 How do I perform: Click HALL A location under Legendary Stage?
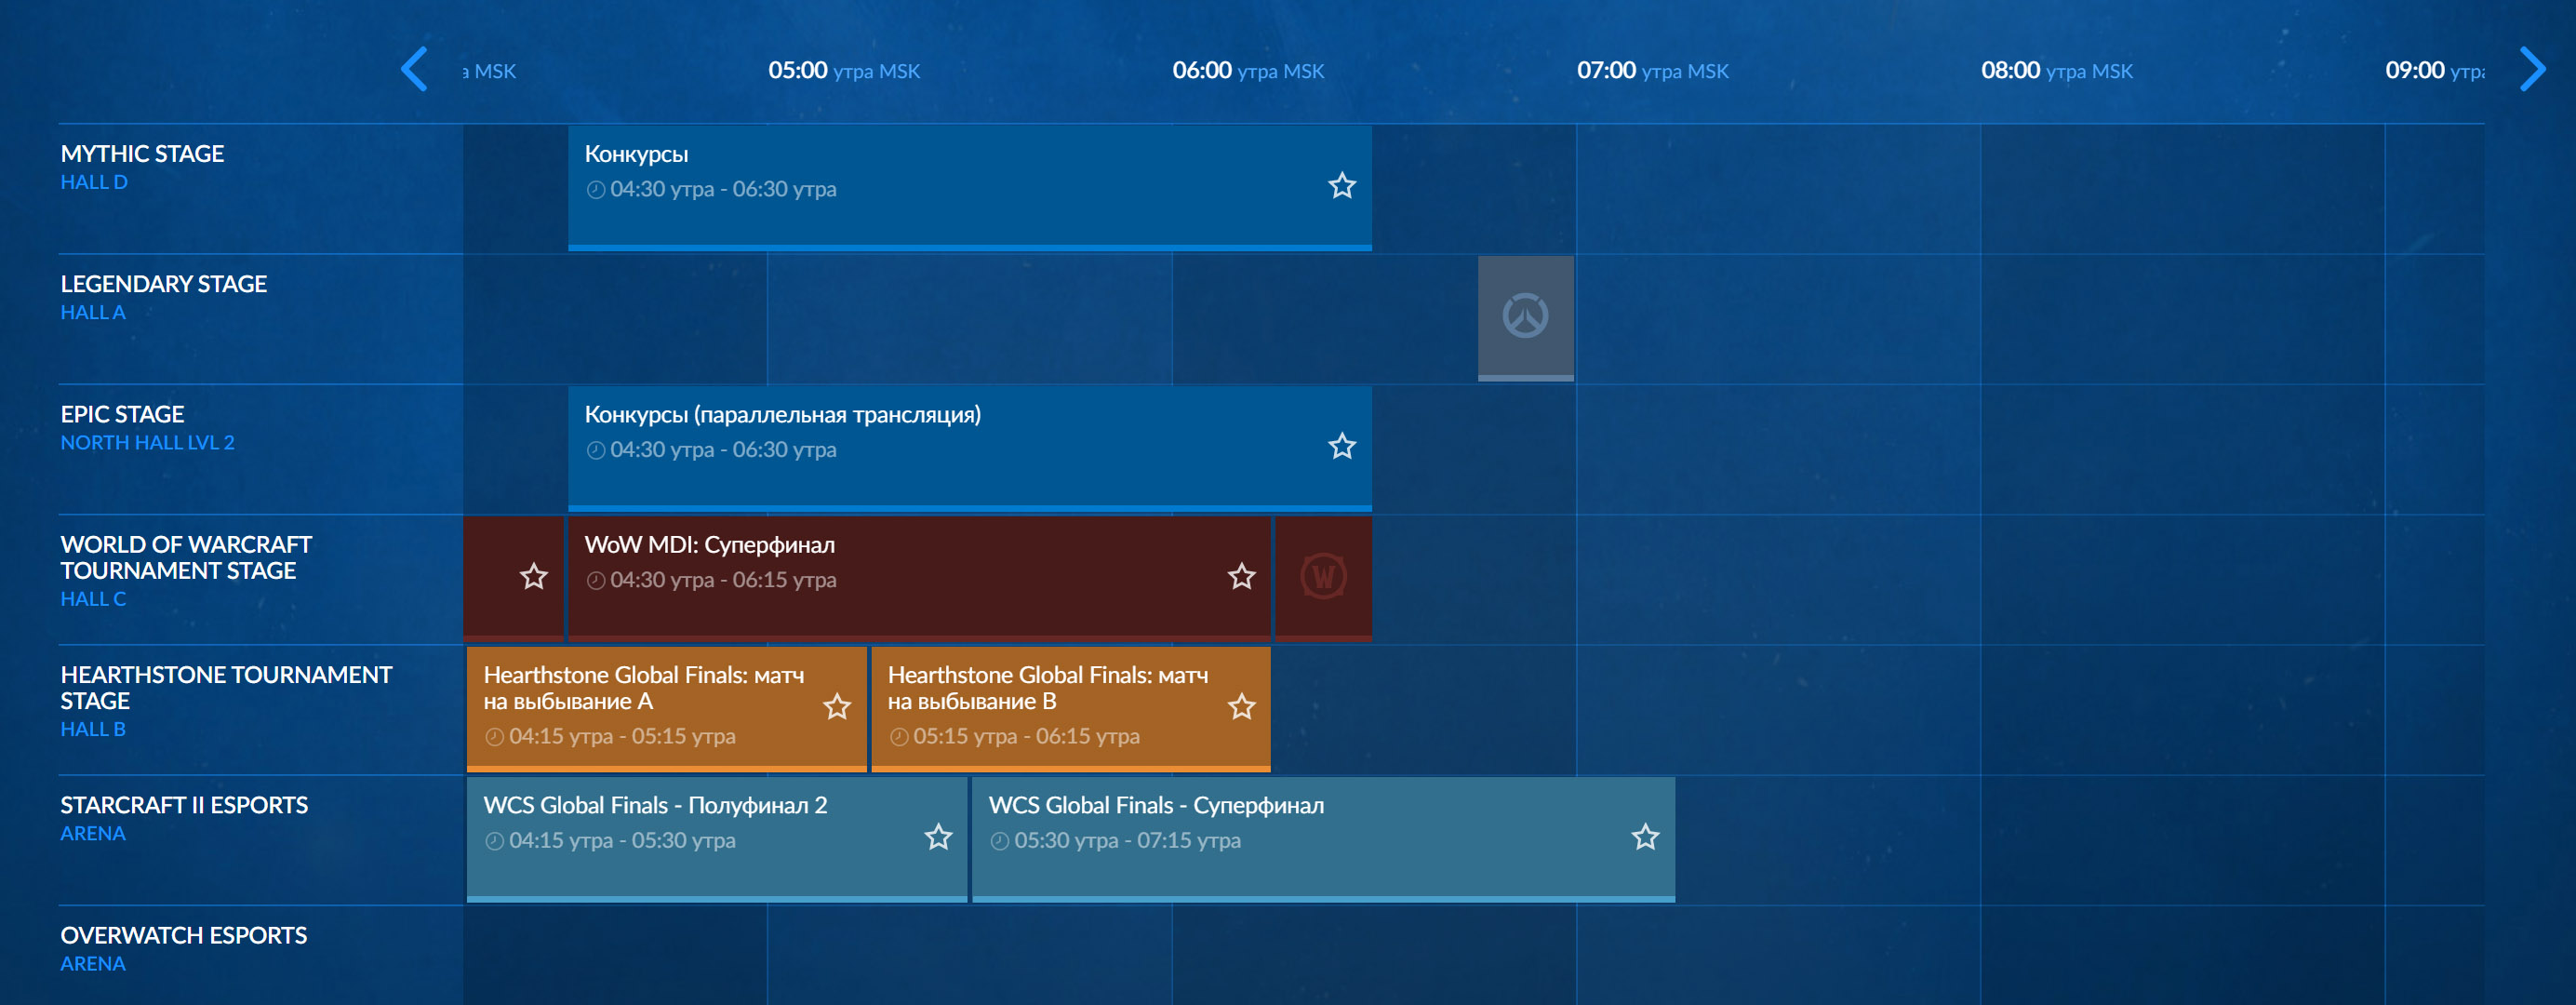pos(93,312)
